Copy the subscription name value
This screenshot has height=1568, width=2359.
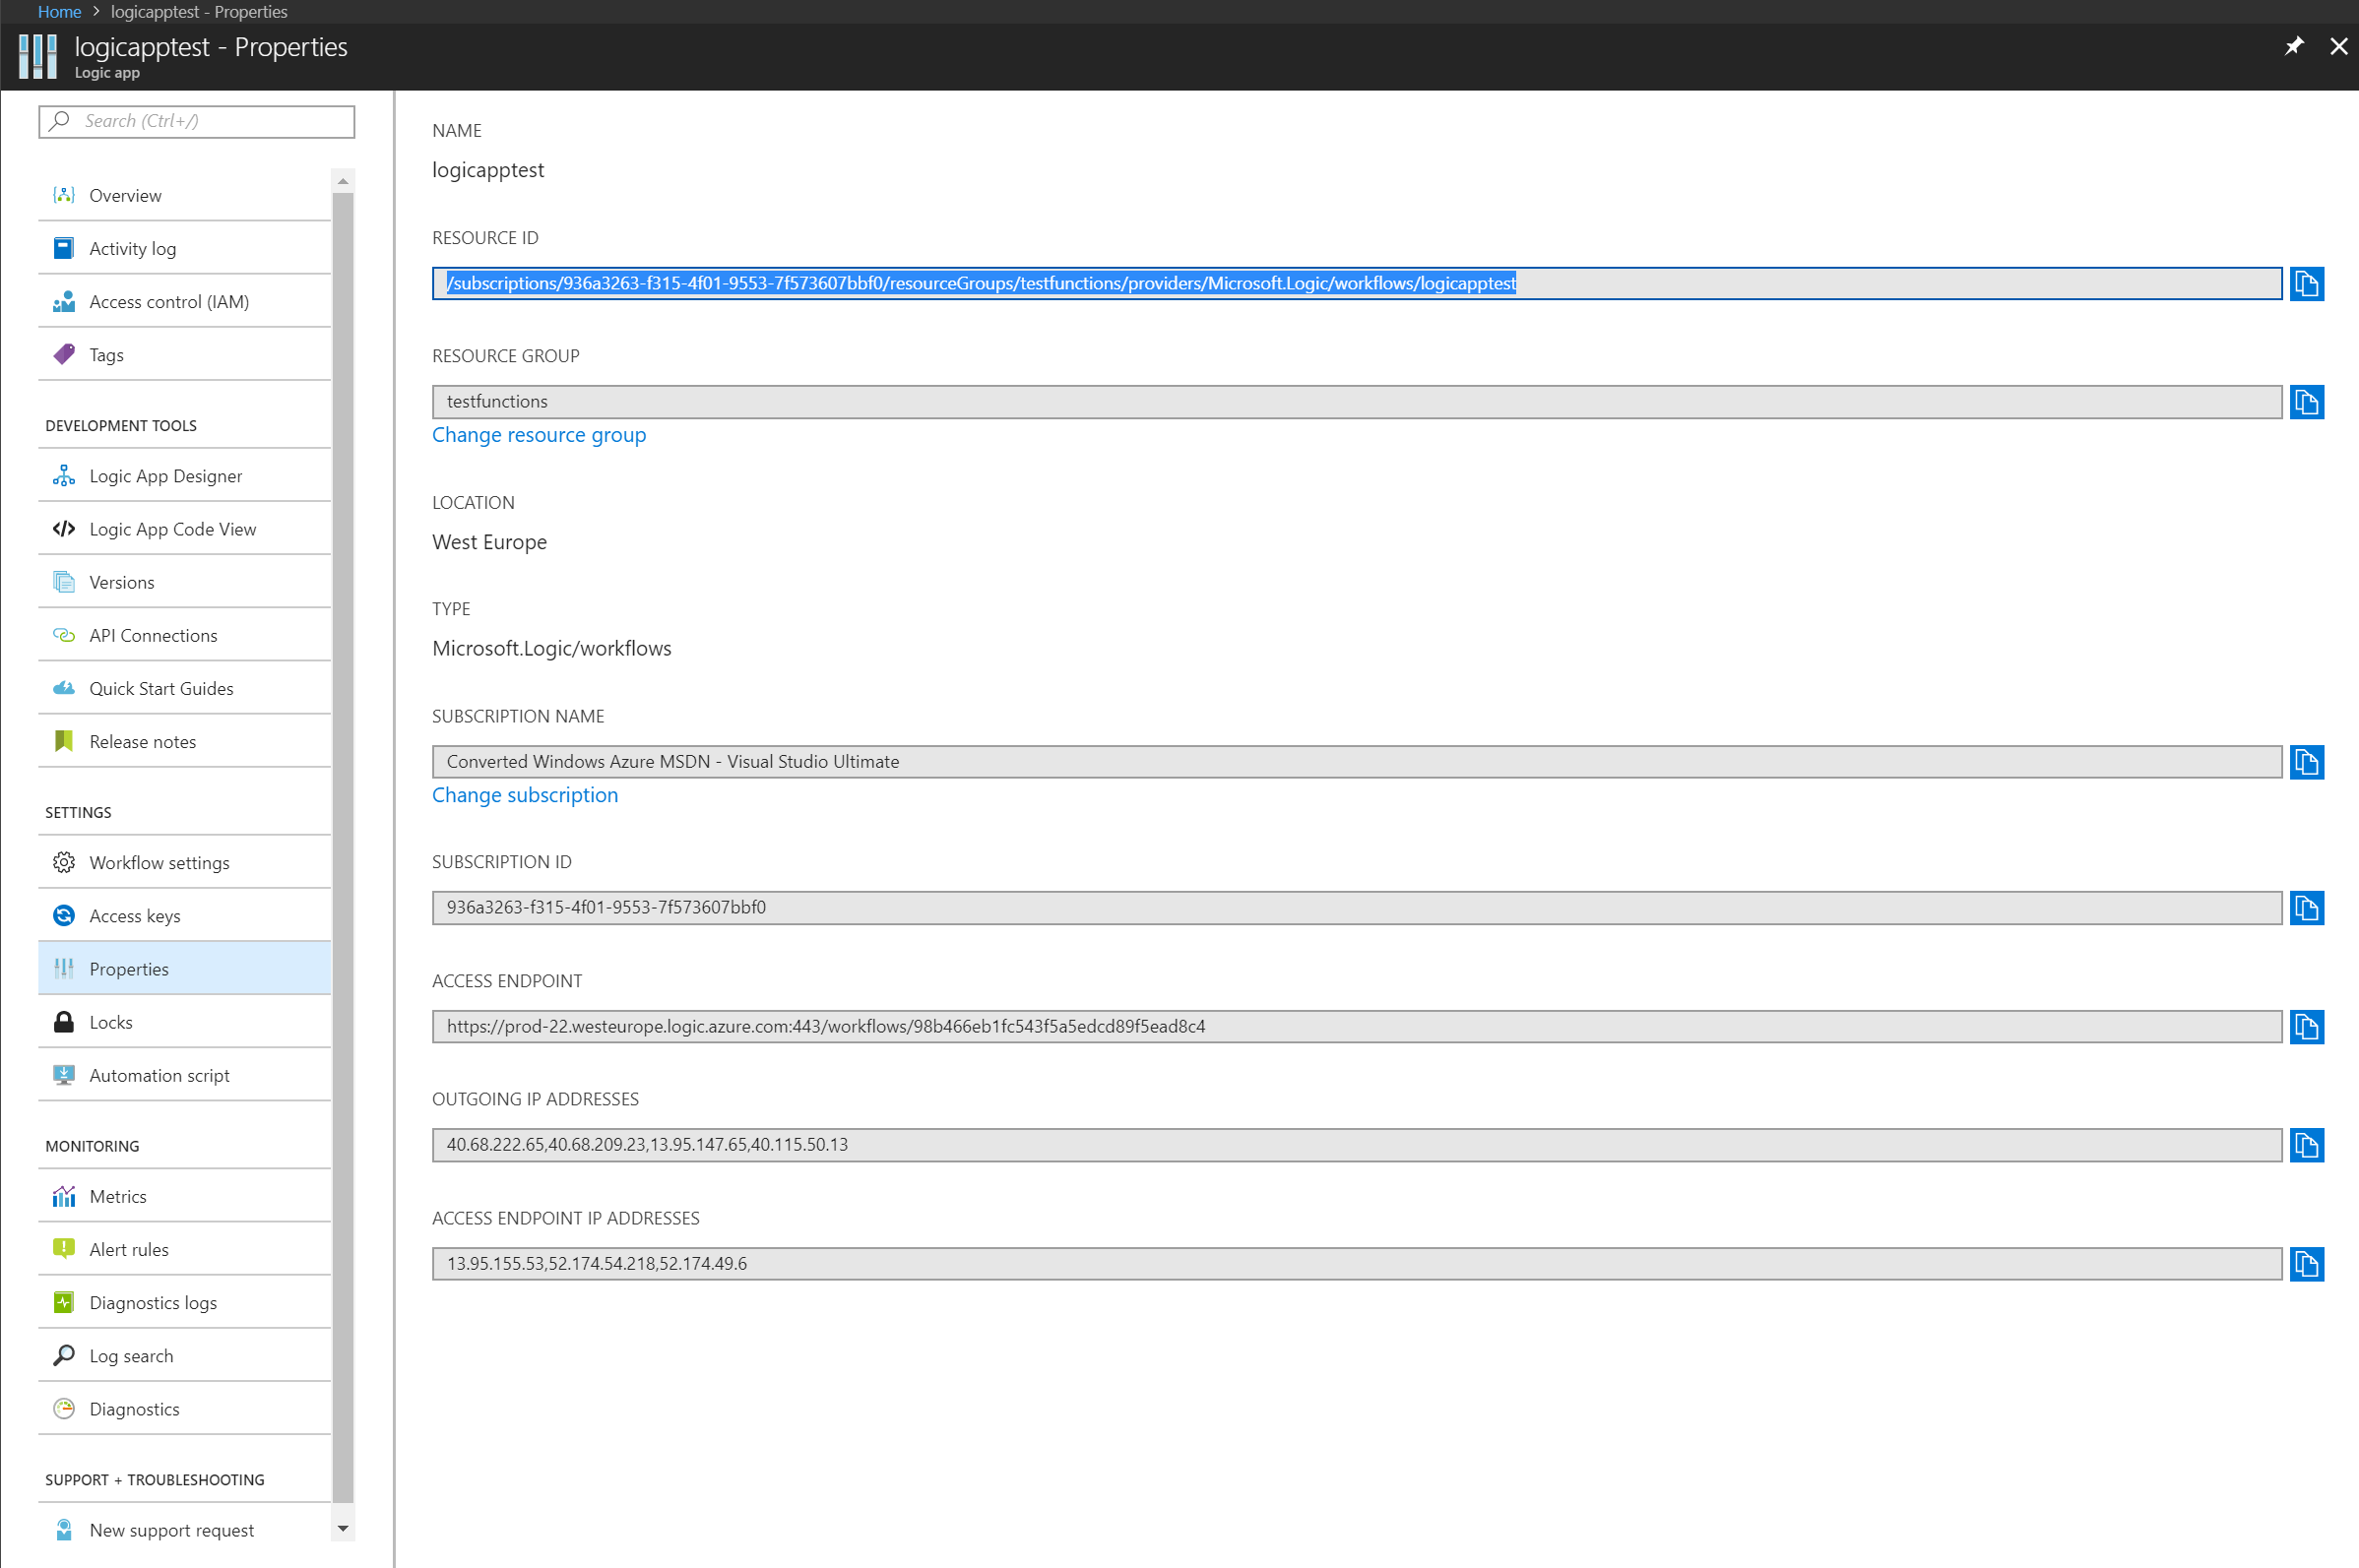coord(2306,762)
